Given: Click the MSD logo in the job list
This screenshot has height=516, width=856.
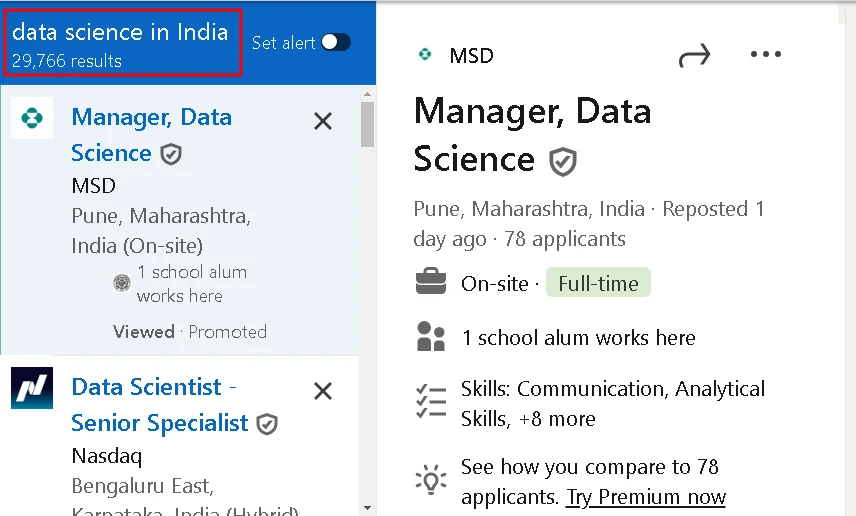Looking at the screenshot, I should [32, 117].
